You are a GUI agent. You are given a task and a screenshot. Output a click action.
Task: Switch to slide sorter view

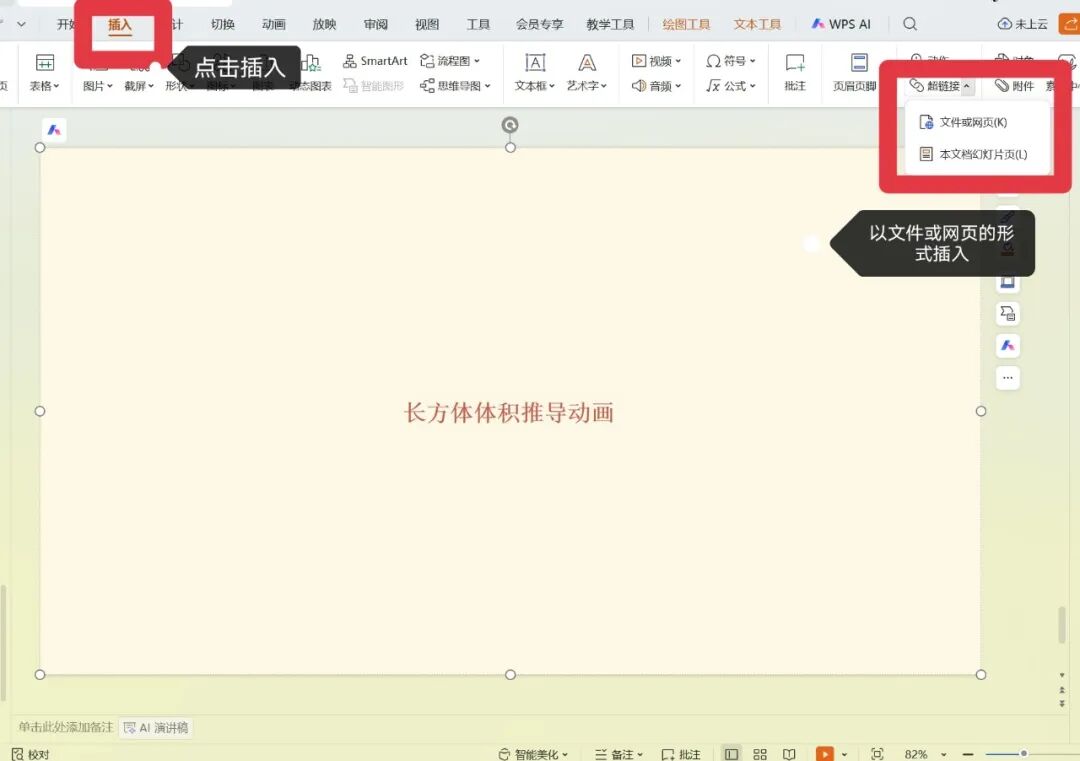coord(760,753)
